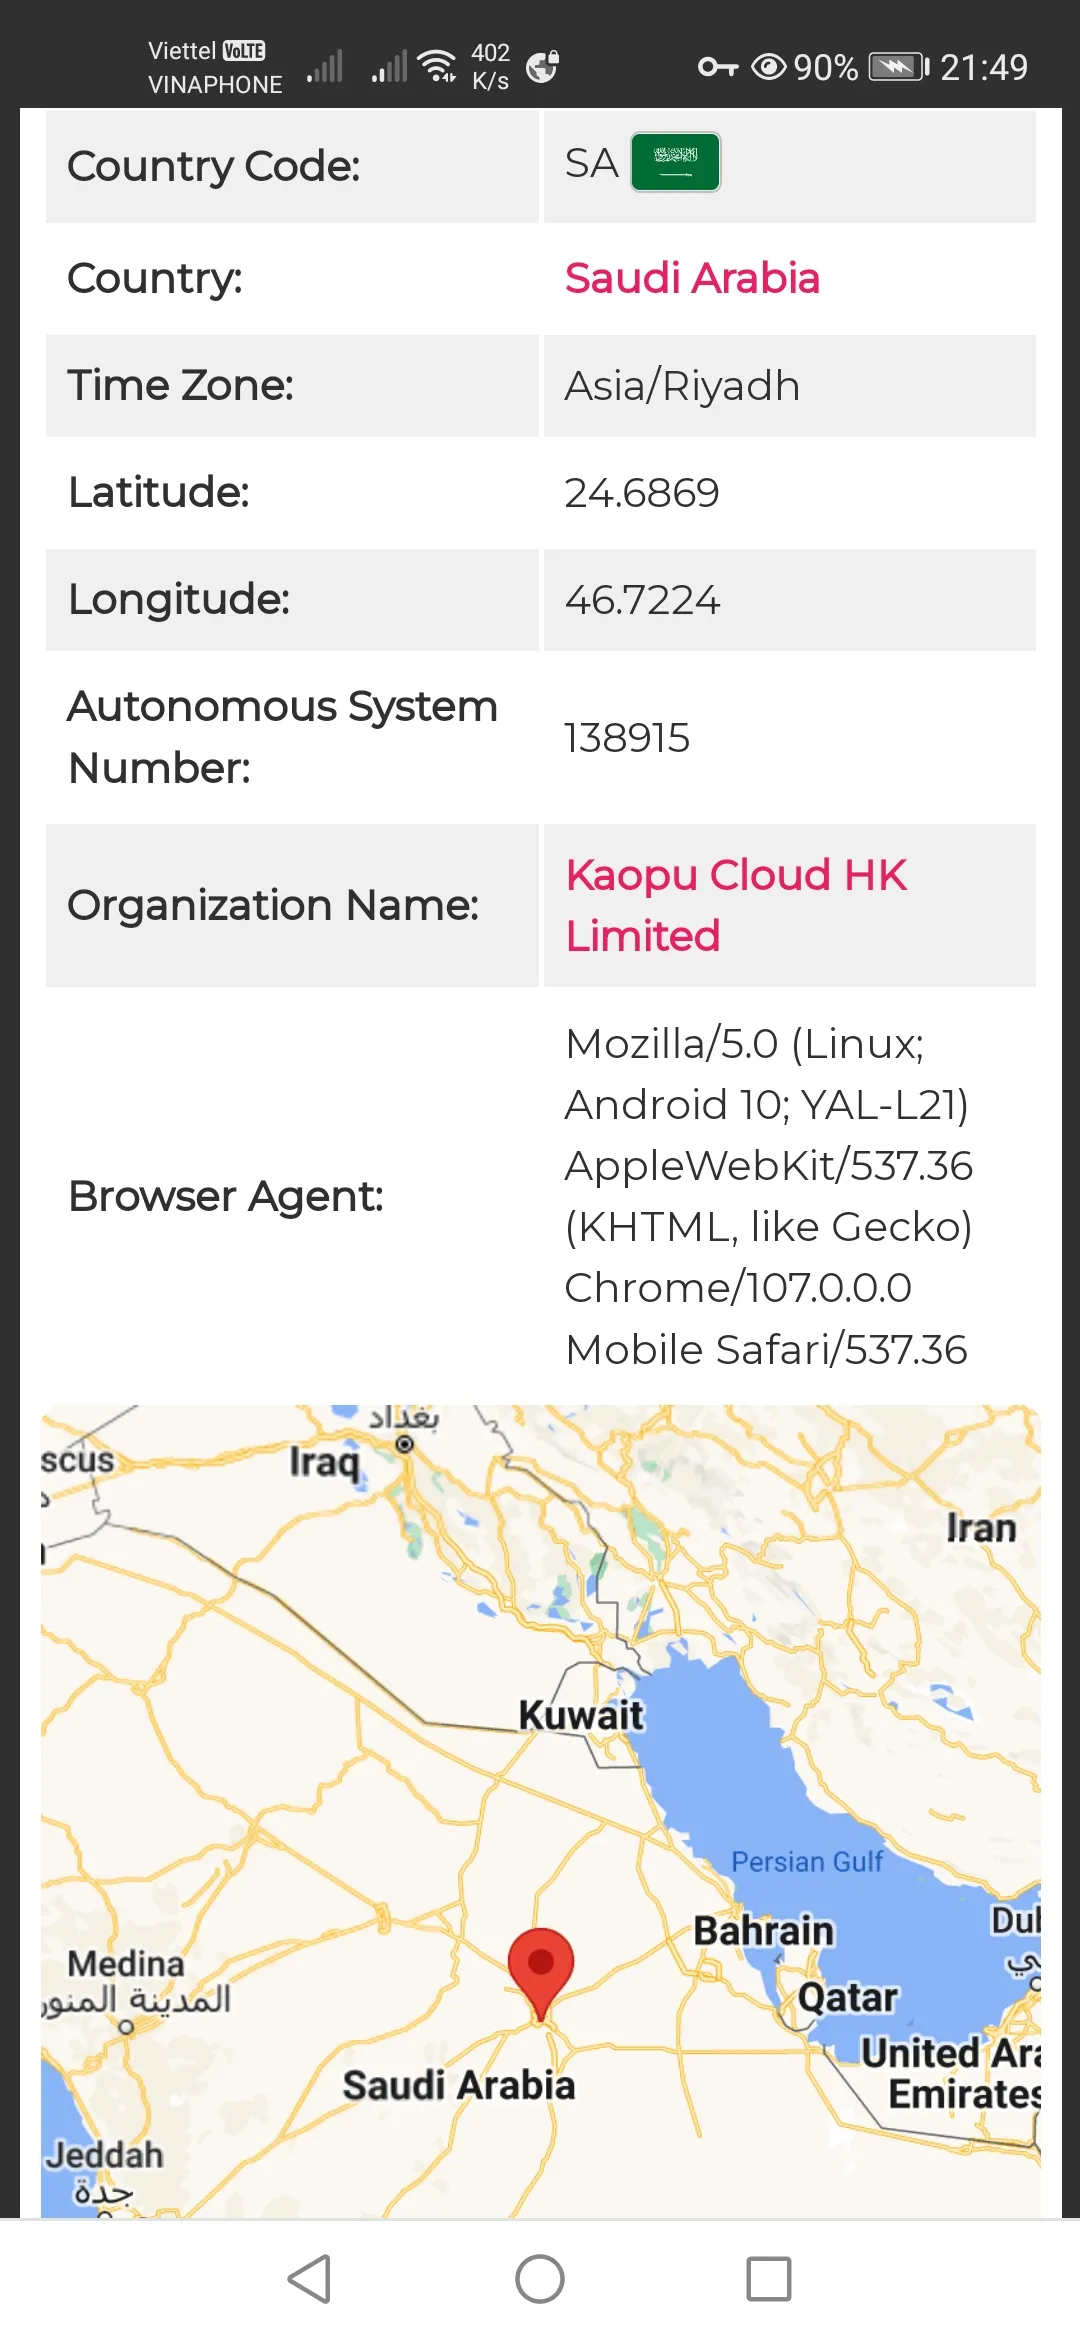
Task: Tap the recent apps square button
Action: (x=769, y=2279)
